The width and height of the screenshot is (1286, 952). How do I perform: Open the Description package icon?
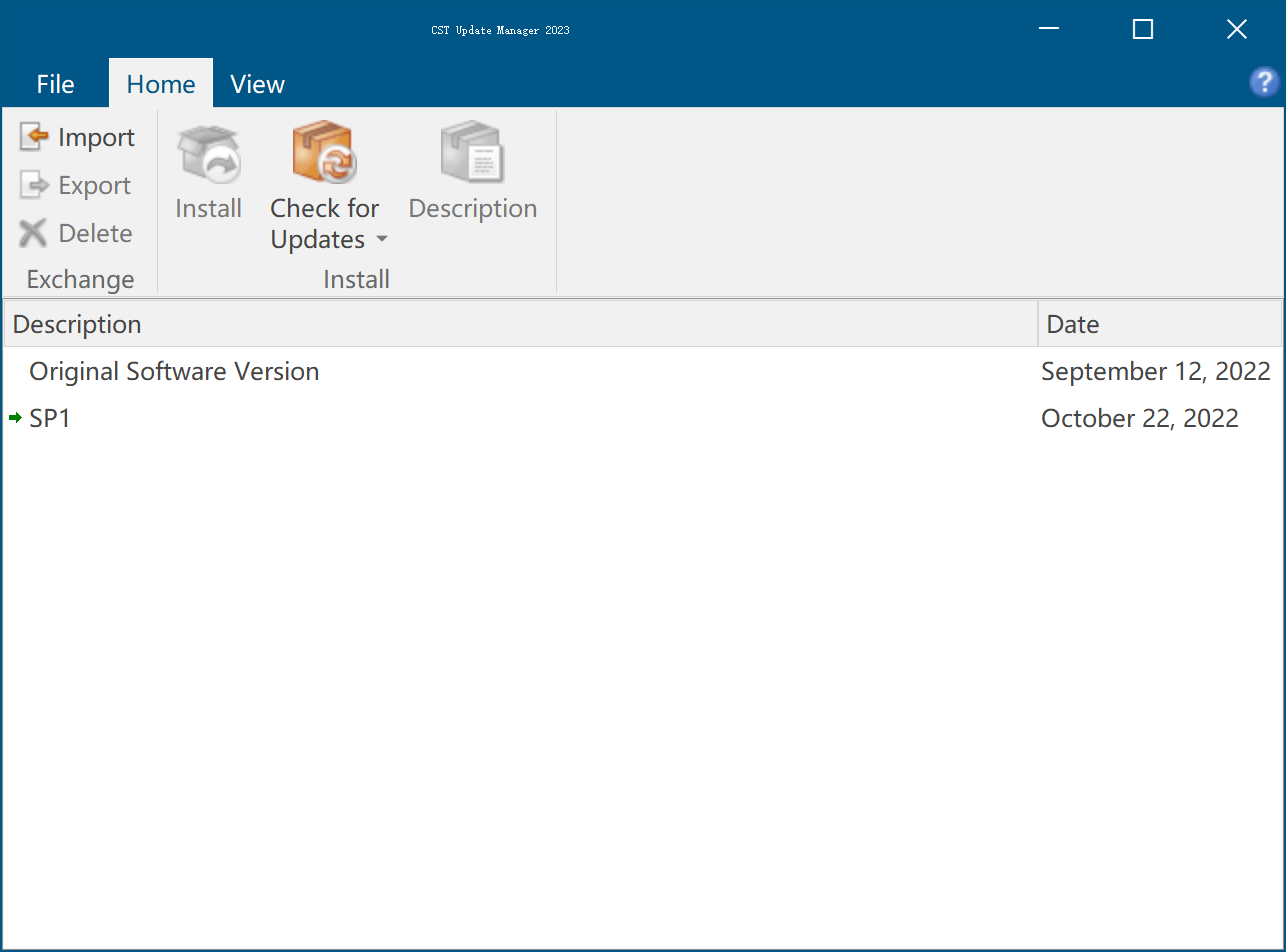click(x=472, y=153)
